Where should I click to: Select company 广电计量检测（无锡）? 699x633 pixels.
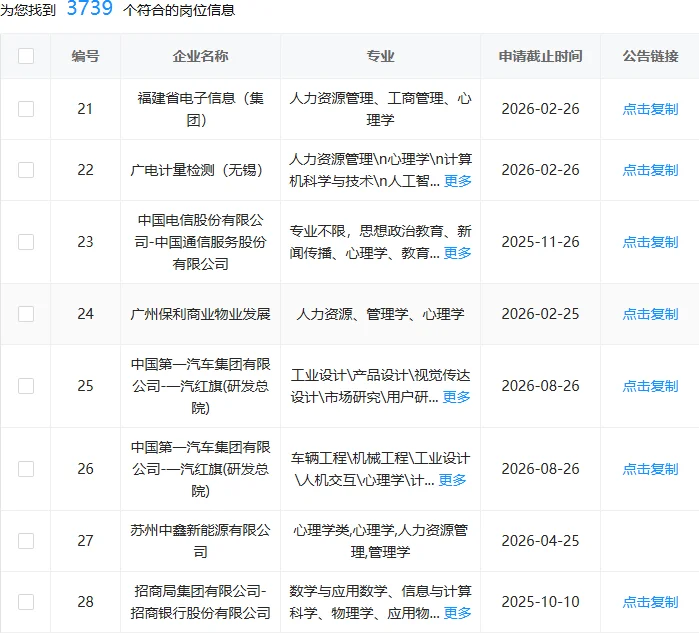(x=200, y=170)
